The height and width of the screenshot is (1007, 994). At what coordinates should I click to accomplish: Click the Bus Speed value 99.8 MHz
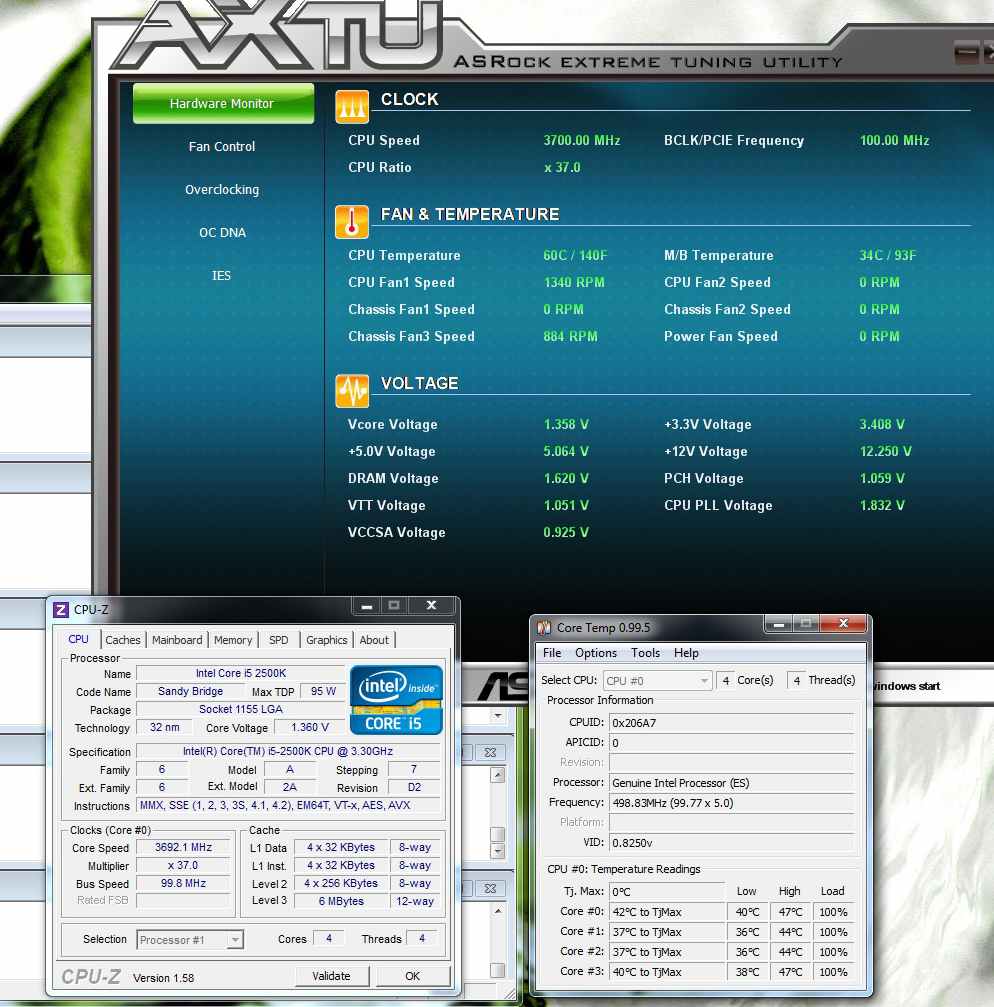click(183, 883)
